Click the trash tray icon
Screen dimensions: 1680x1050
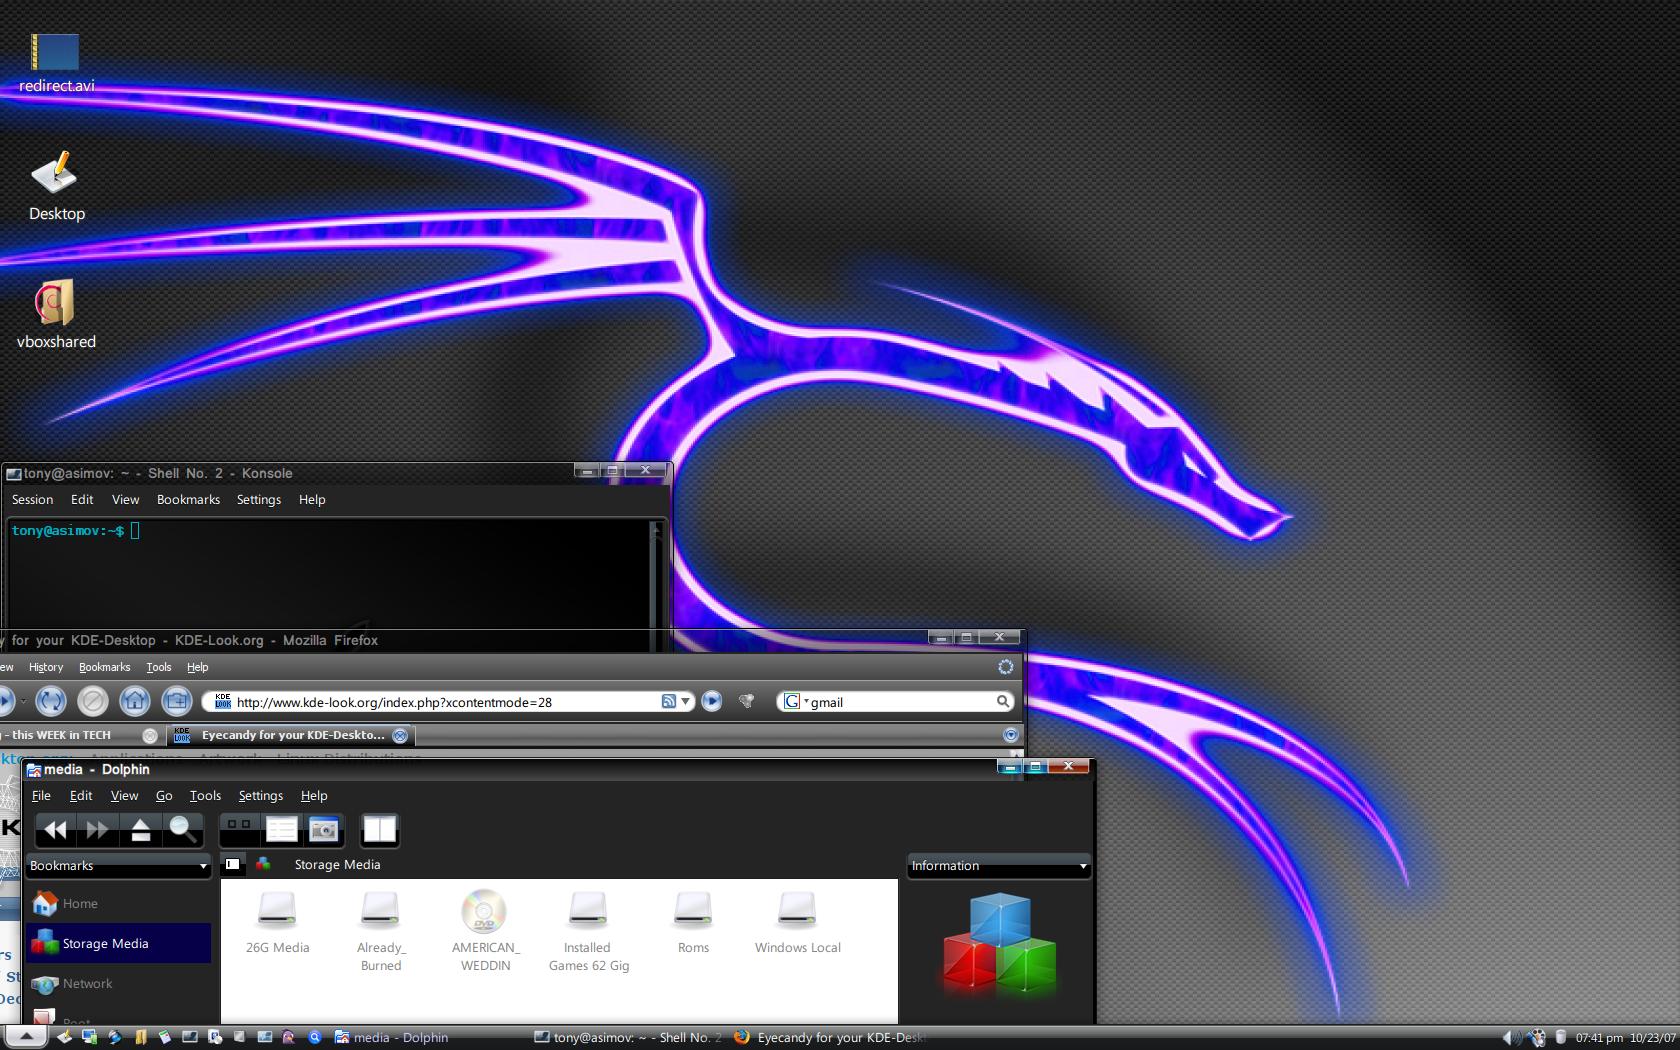click(1560, 1037)
